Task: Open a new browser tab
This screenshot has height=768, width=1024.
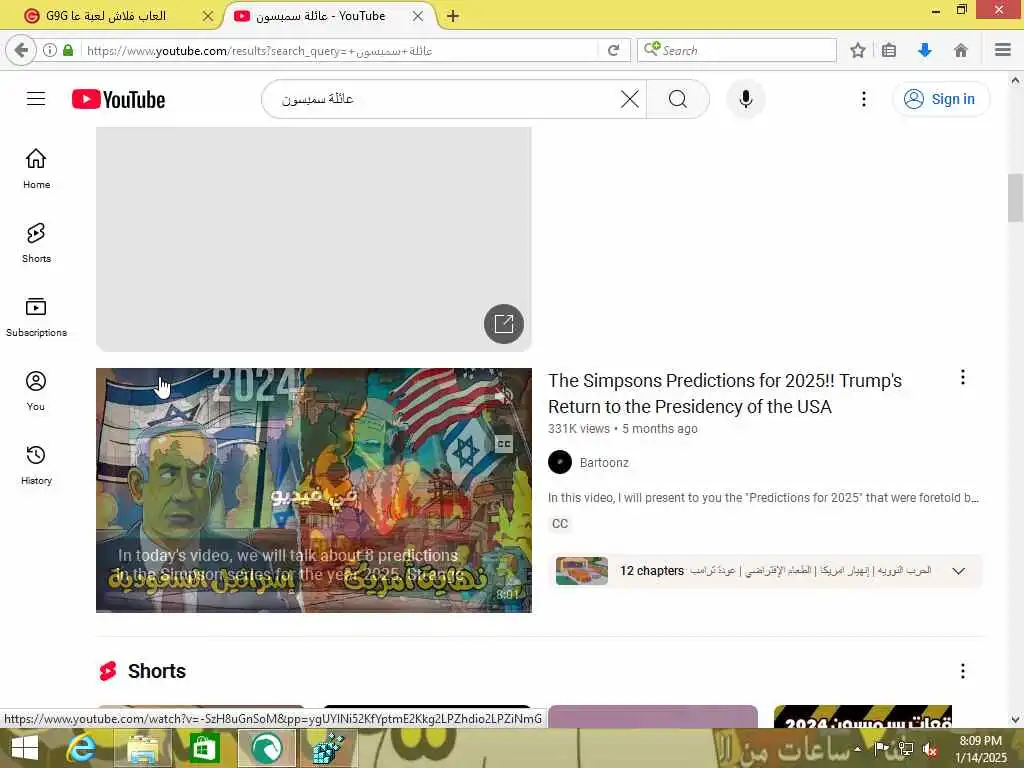Action: (x=453, y=16)
